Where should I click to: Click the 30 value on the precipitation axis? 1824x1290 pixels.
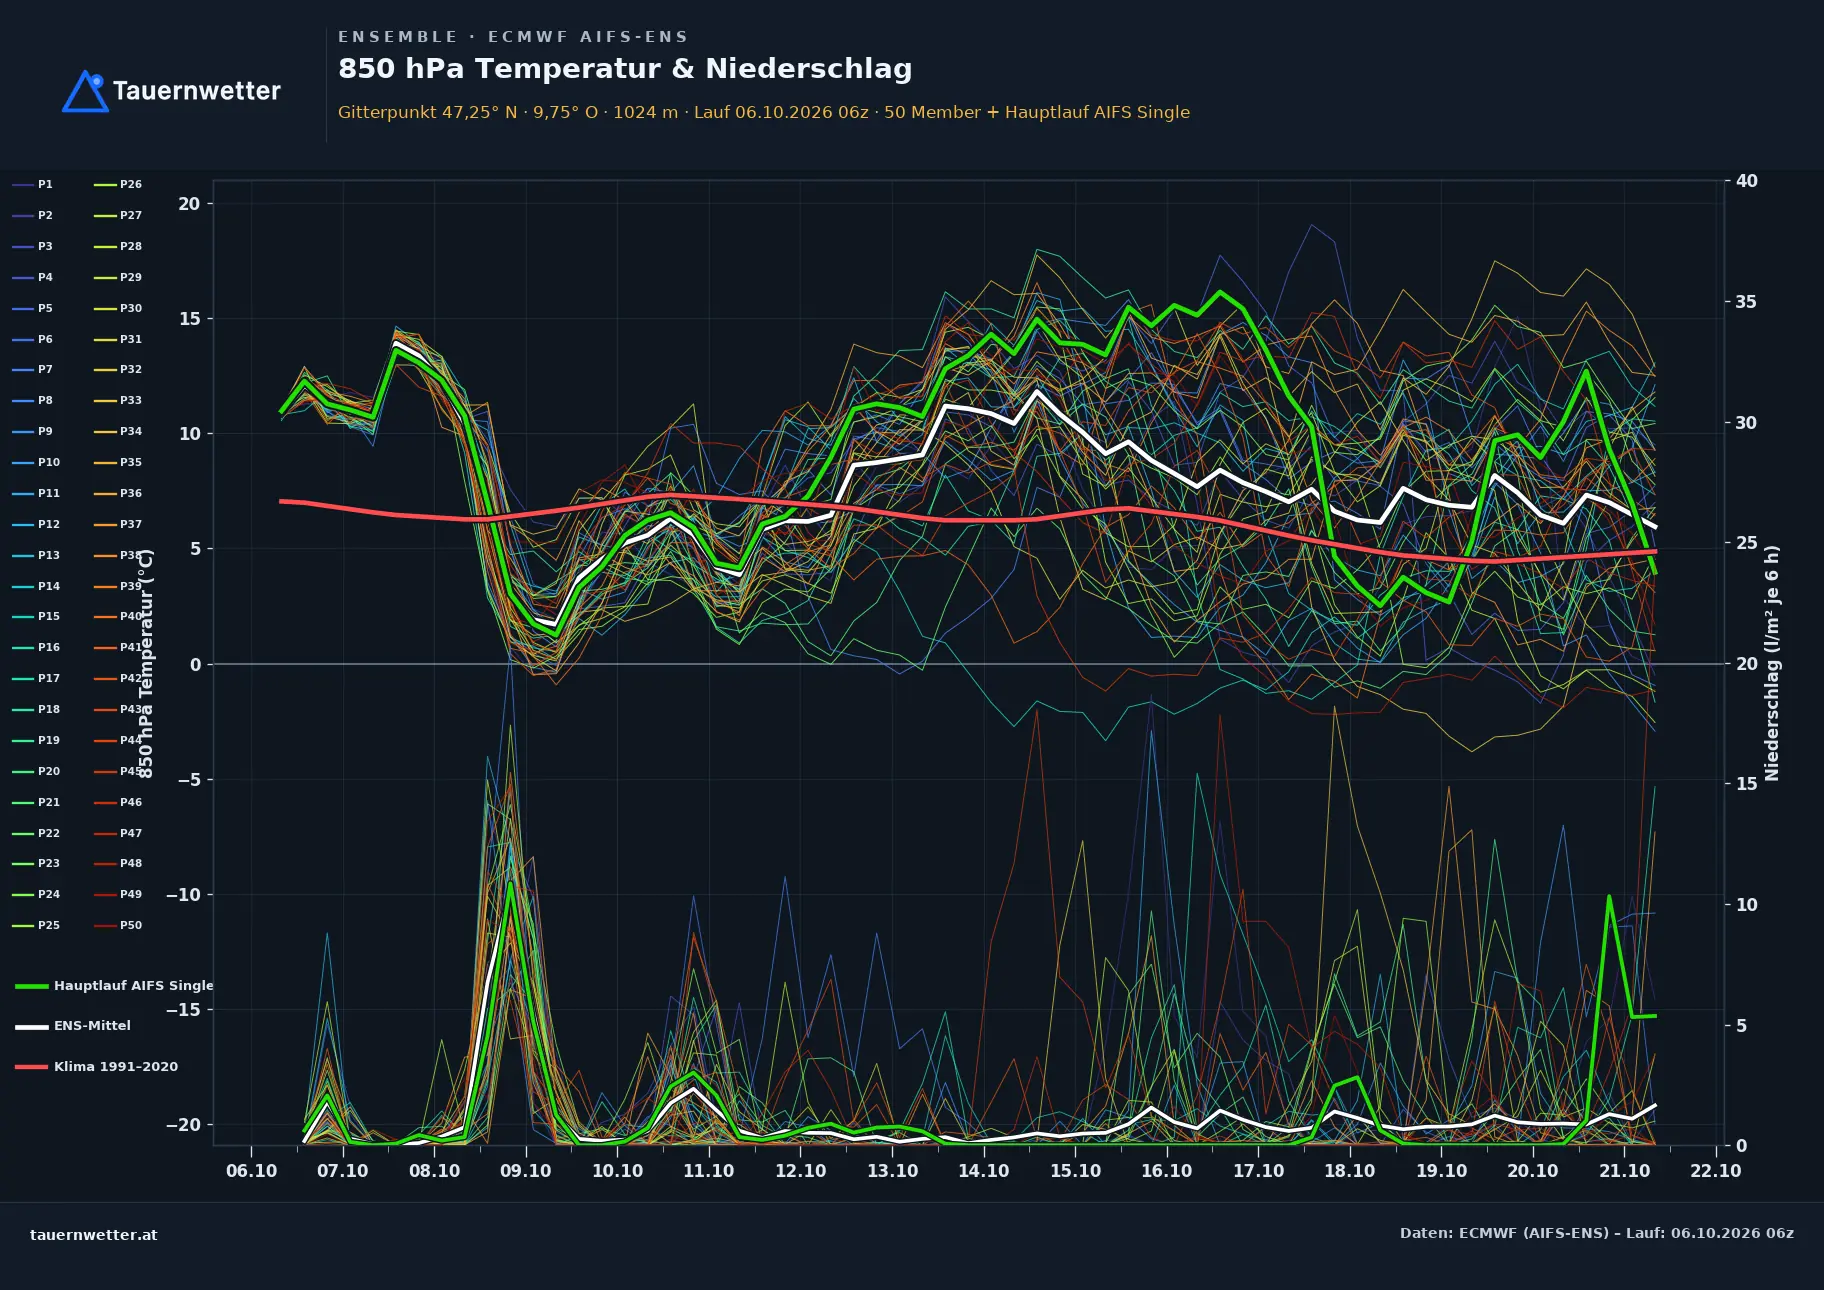point(1747,423)
